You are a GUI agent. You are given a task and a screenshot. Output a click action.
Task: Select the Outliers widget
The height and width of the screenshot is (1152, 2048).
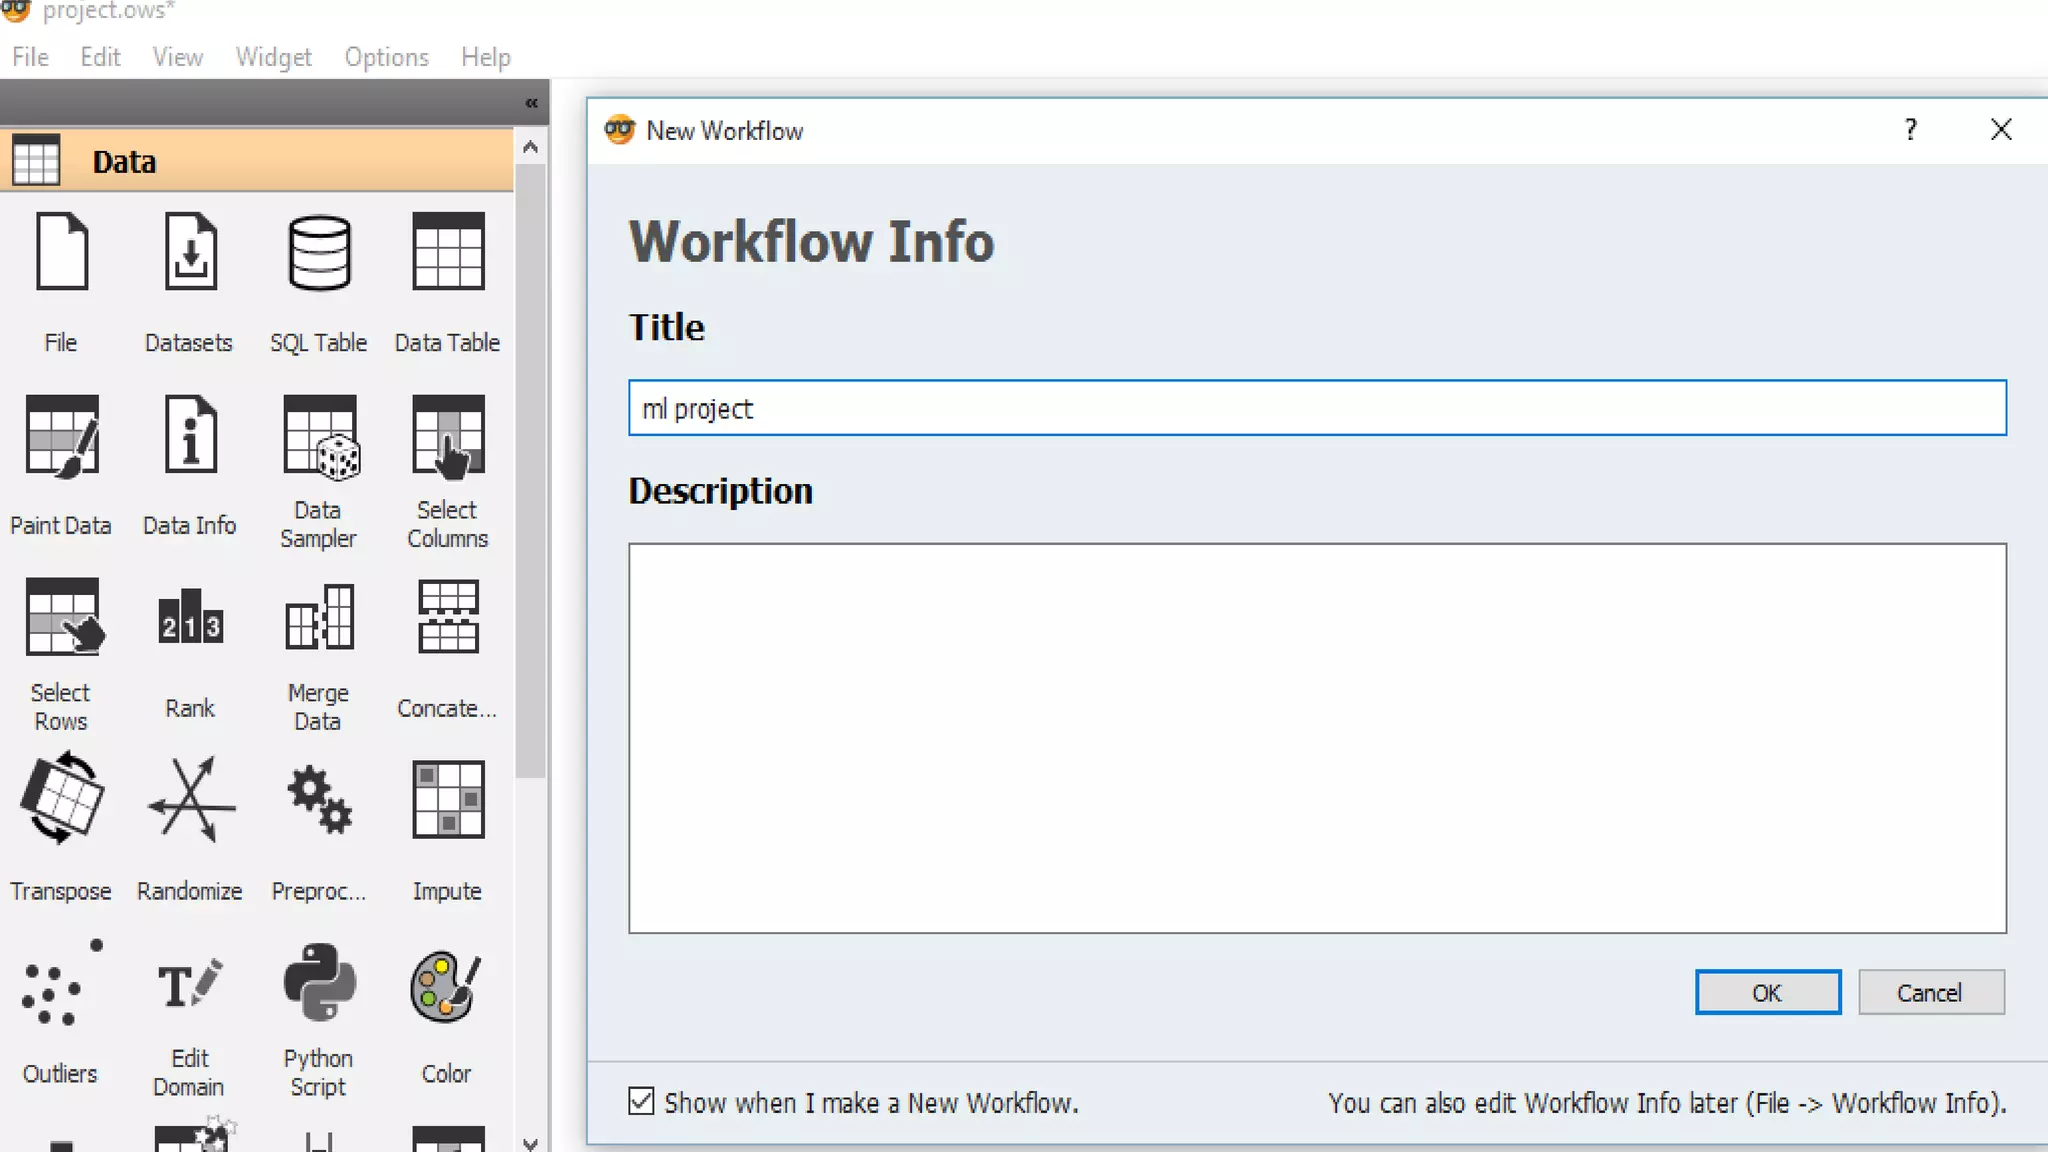point(61,985)
